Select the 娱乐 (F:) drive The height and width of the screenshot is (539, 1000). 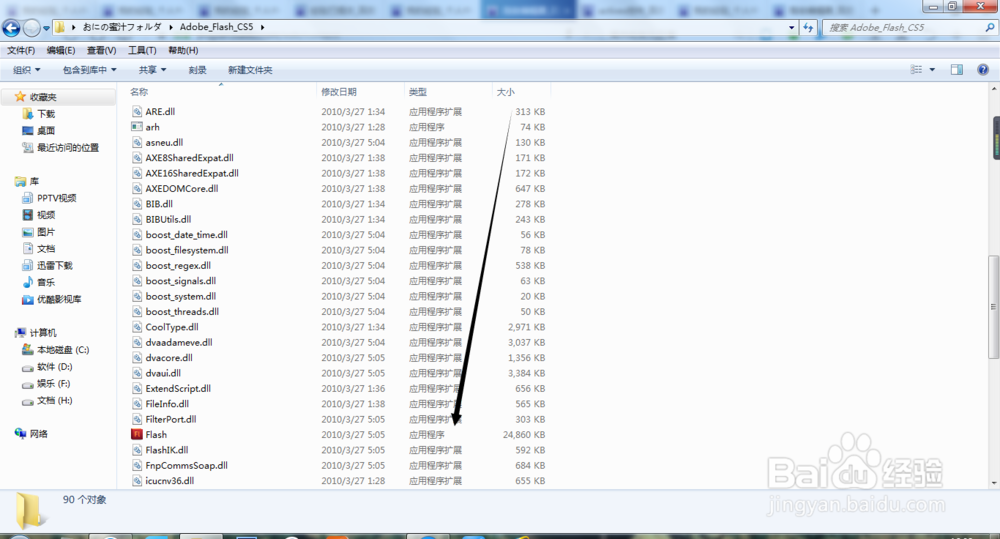point(54,383)
